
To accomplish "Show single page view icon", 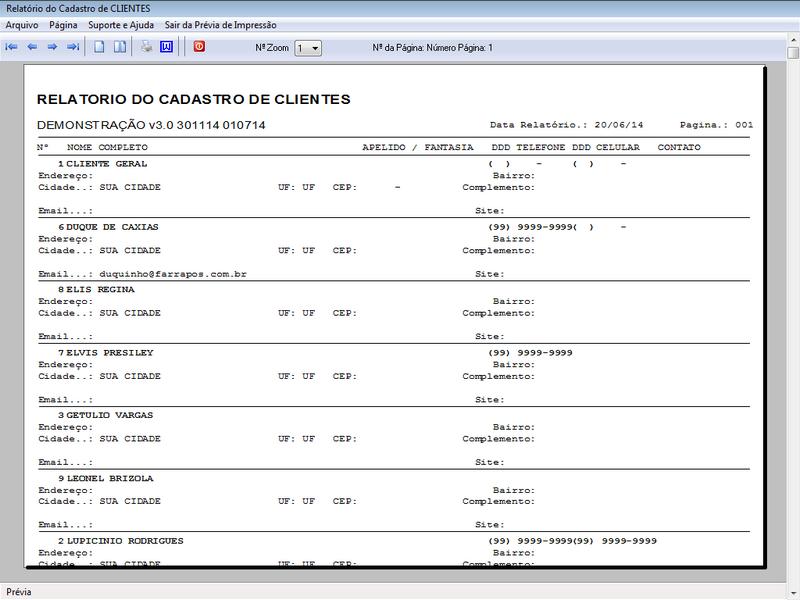I will (x=99, y=47).
